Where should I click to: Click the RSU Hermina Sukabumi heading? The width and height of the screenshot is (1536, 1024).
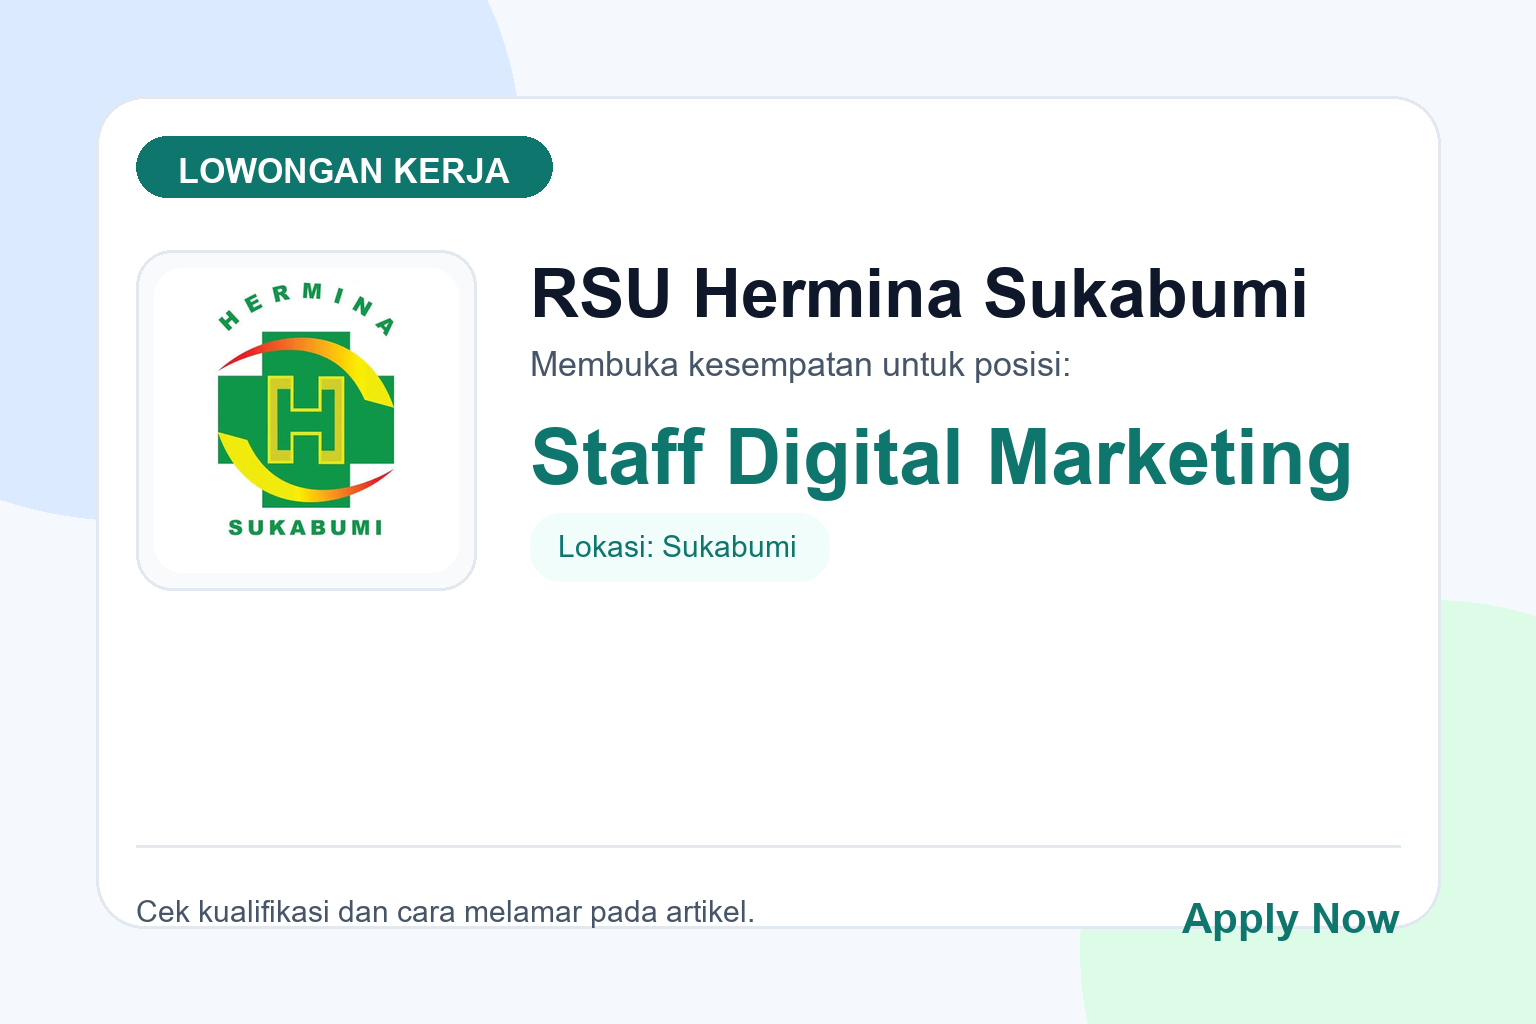coord(919,294)
